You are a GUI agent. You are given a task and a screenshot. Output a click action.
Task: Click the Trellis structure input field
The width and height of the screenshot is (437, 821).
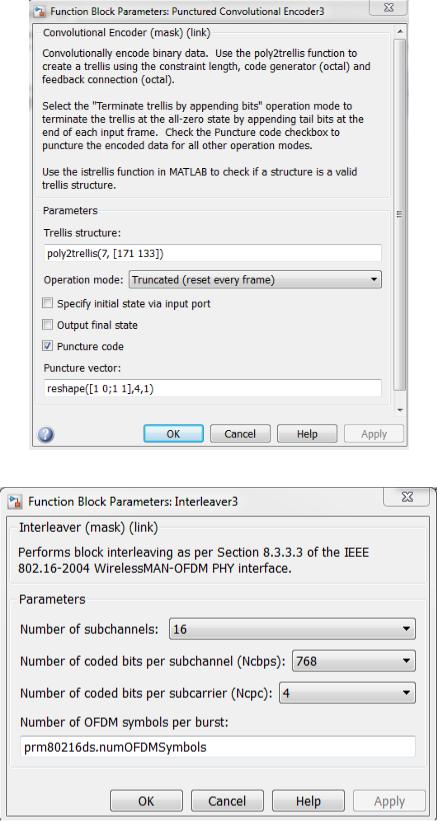coord(212,253)
